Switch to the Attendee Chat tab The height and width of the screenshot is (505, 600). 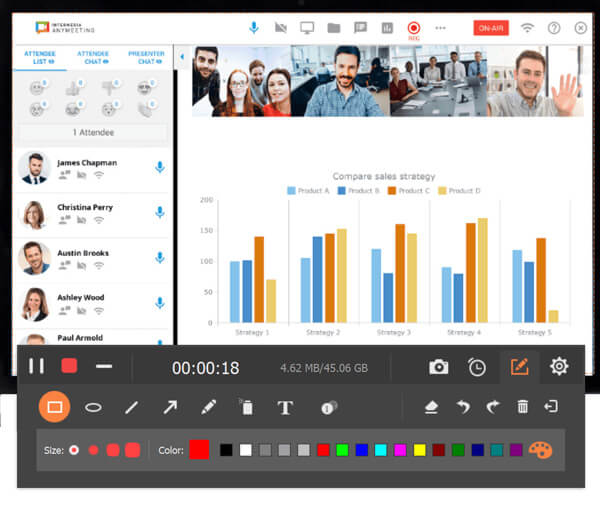pos(93,57)
